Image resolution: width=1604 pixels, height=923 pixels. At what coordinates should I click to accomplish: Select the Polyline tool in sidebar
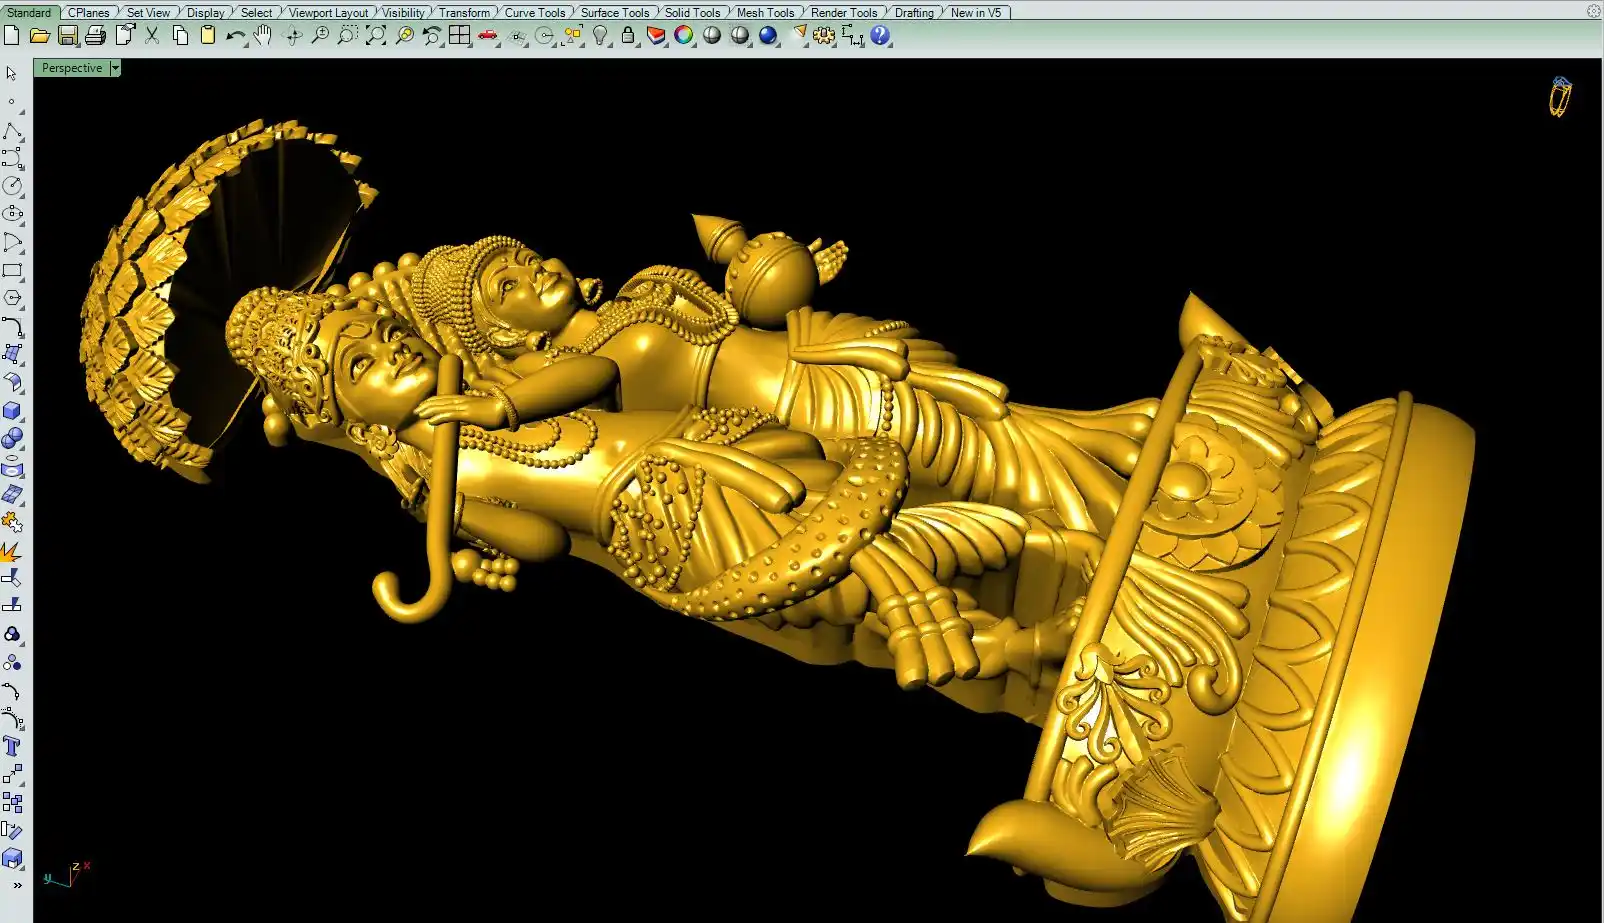(12, 132)
